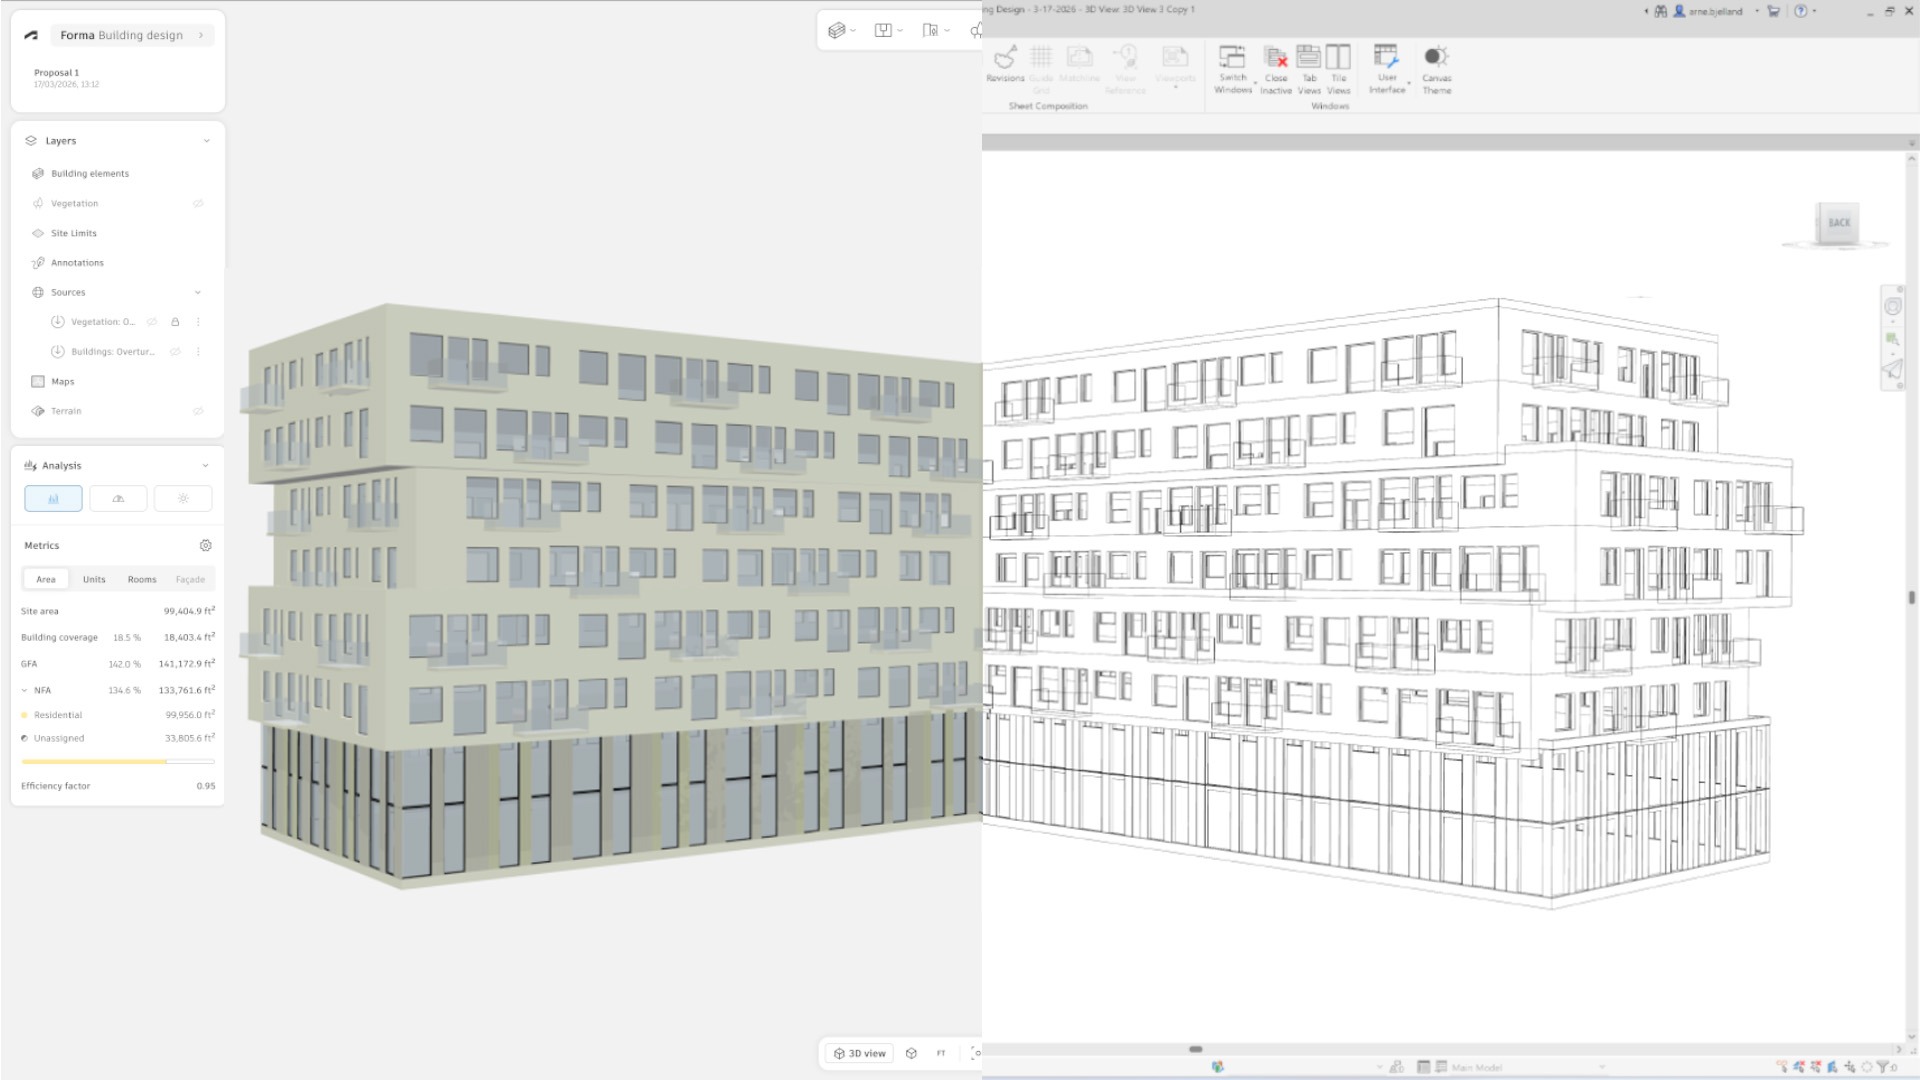Click the lock toggle on Vegetation source
1920x1080 pixels.
coord(175,322)
